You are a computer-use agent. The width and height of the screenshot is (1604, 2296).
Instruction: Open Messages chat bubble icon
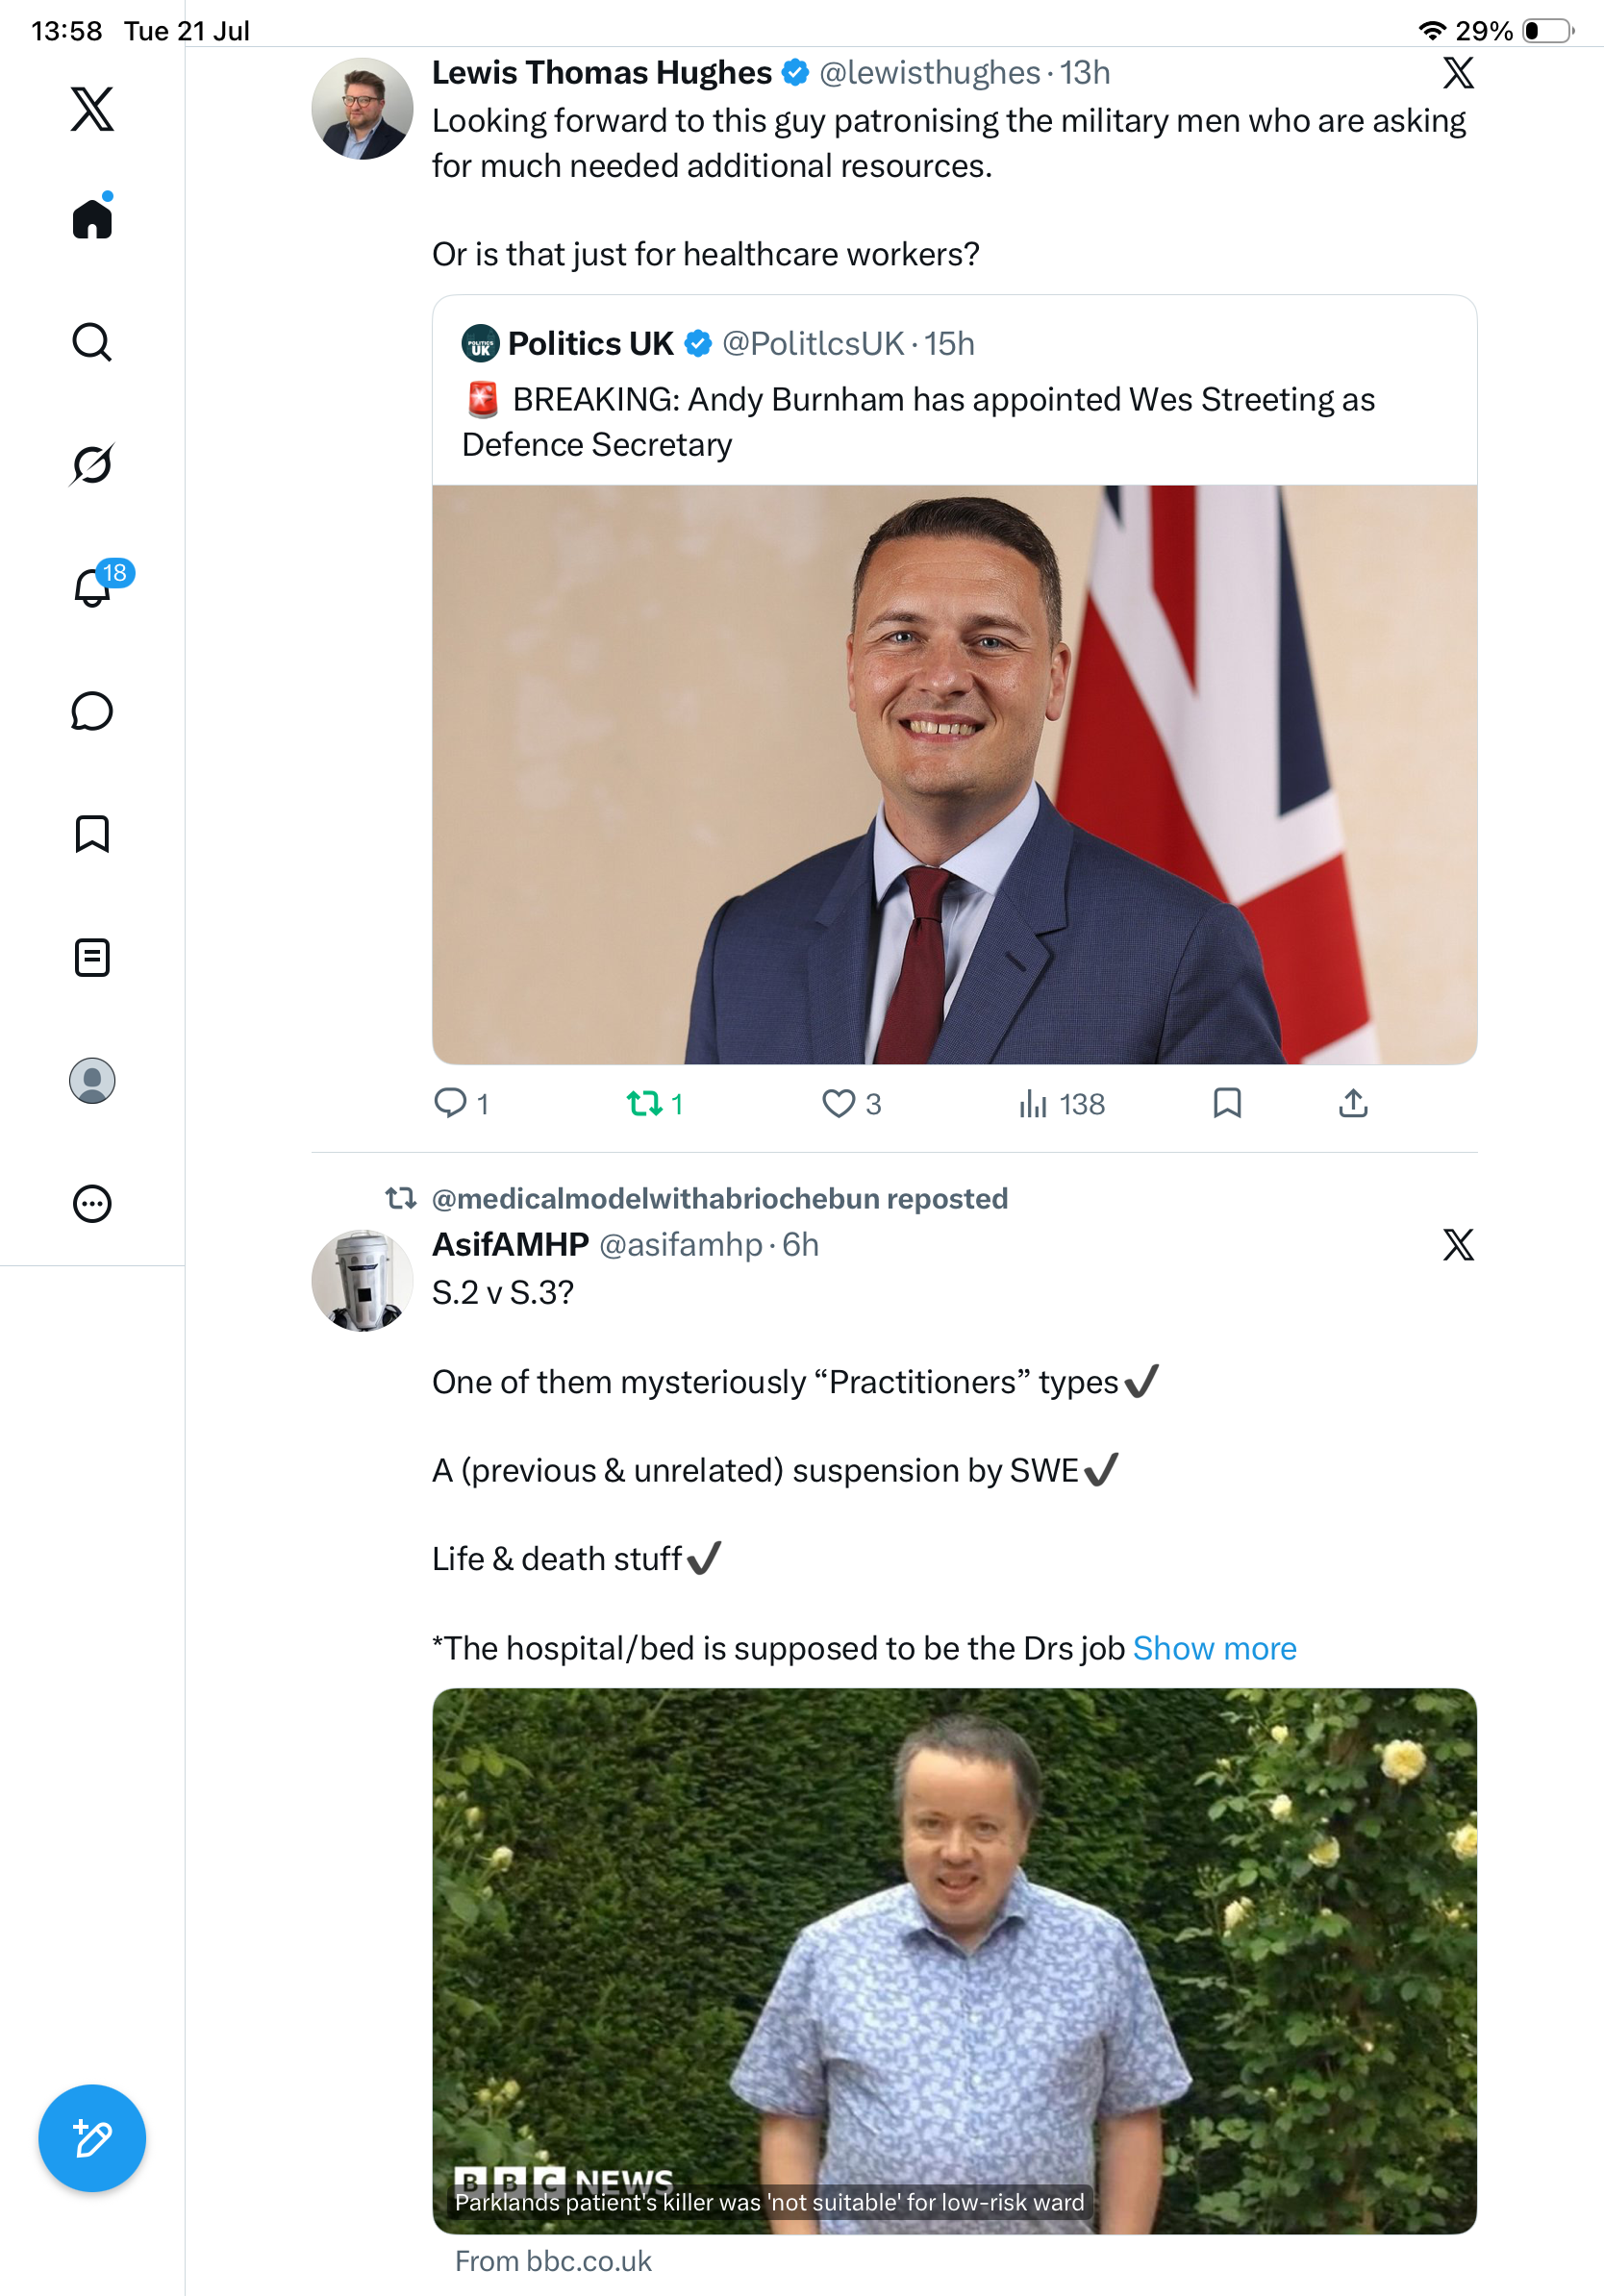[x=92, y=711]
